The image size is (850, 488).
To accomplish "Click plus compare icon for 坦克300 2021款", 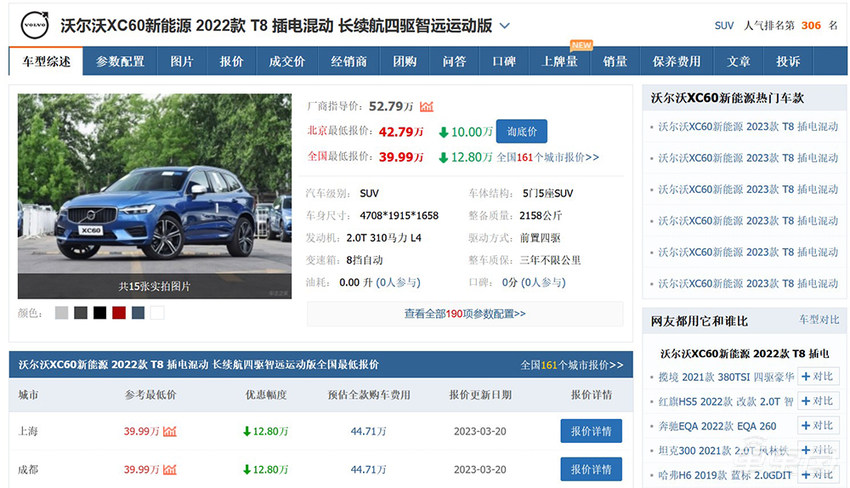I will click(x=817, y=450).
